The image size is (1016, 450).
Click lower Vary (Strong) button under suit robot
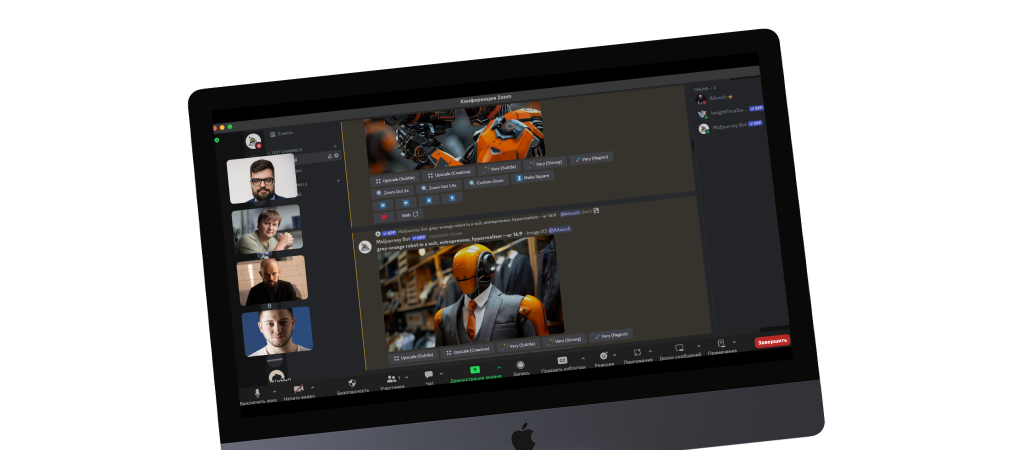[564, 339]
